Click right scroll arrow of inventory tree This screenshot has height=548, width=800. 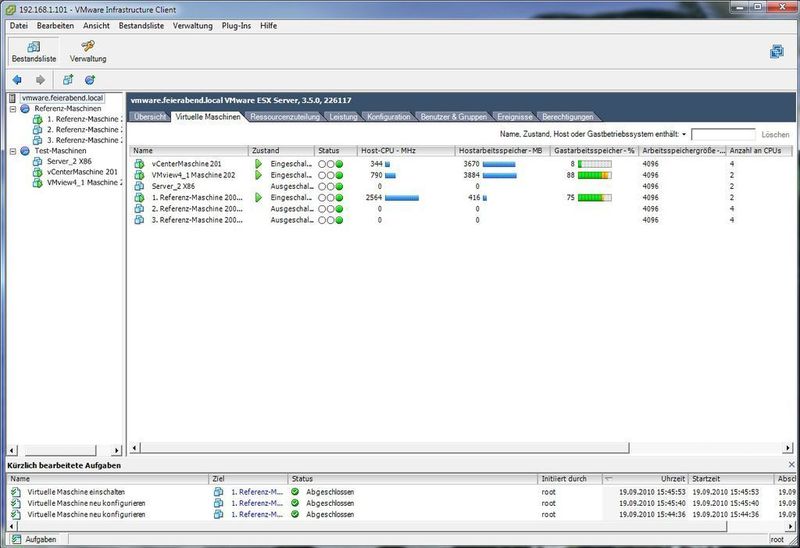click(x=116, y=451)
